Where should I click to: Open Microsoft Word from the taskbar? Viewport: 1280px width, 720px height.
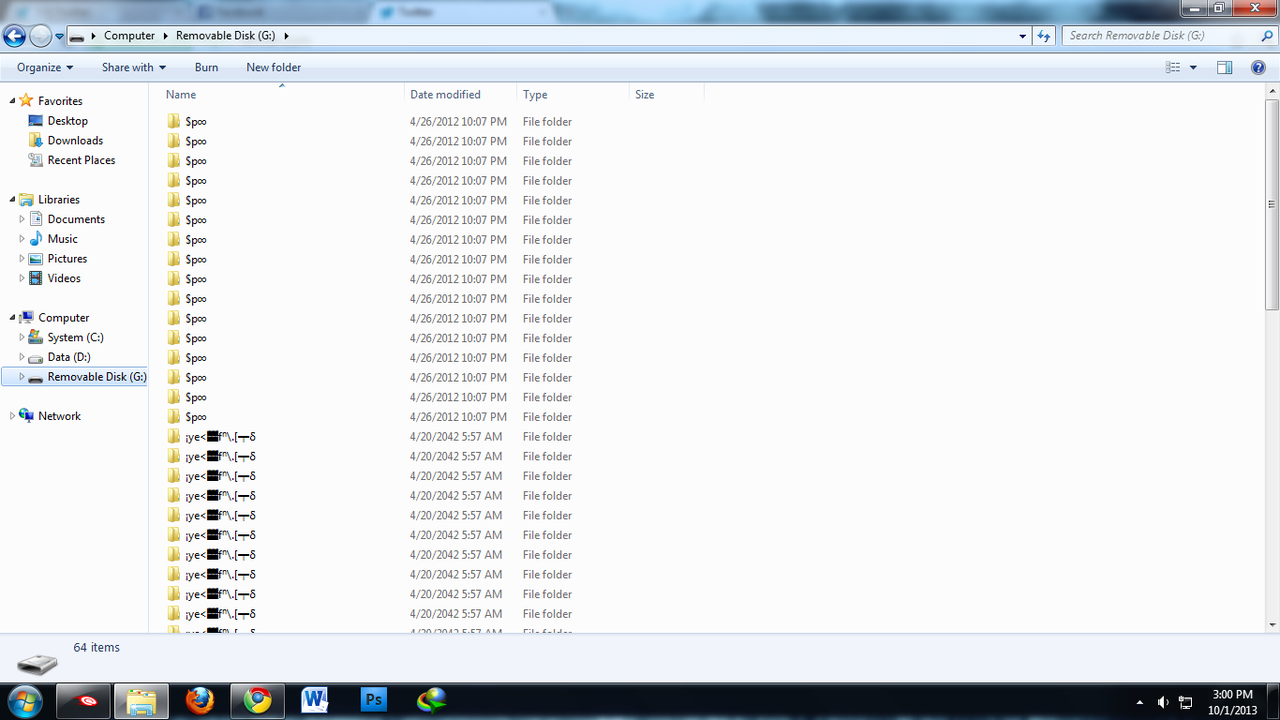[x=315, y=701]
